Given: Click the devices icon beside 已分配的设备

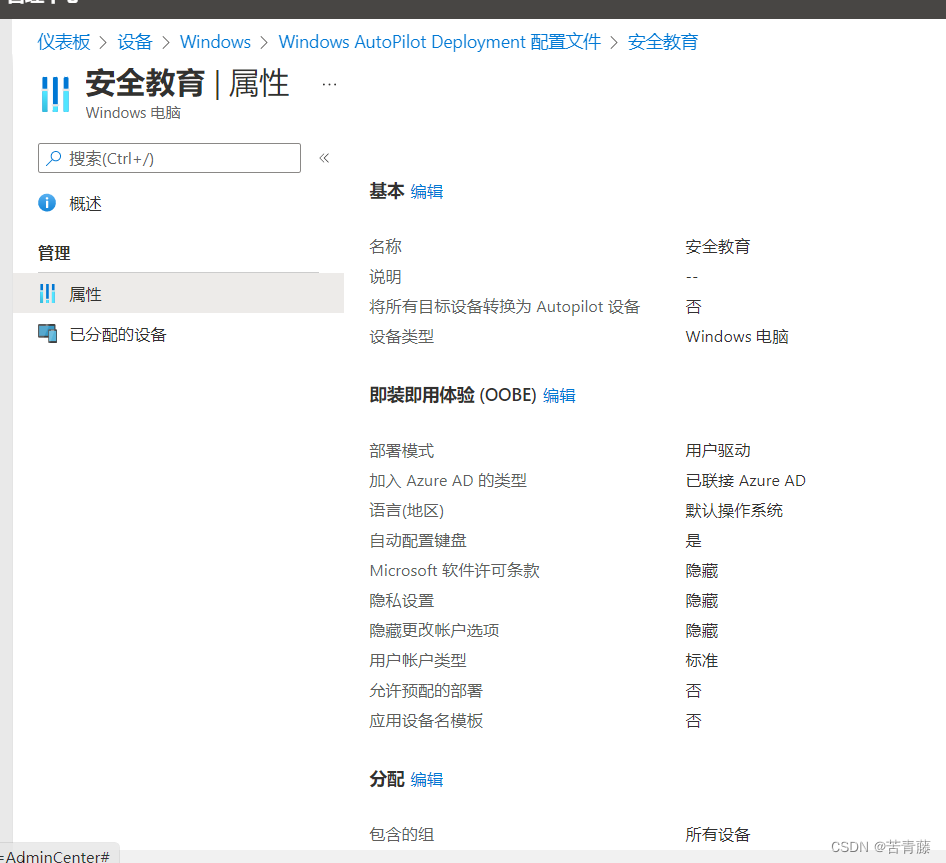Looking at the screenshot, I should 47,334.
